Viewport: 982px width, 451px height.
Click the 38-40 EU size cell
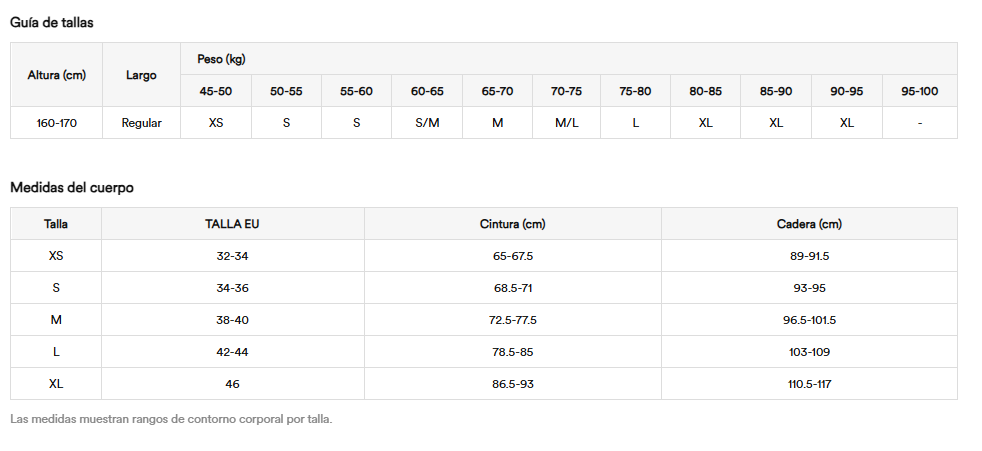click(232, 320)
